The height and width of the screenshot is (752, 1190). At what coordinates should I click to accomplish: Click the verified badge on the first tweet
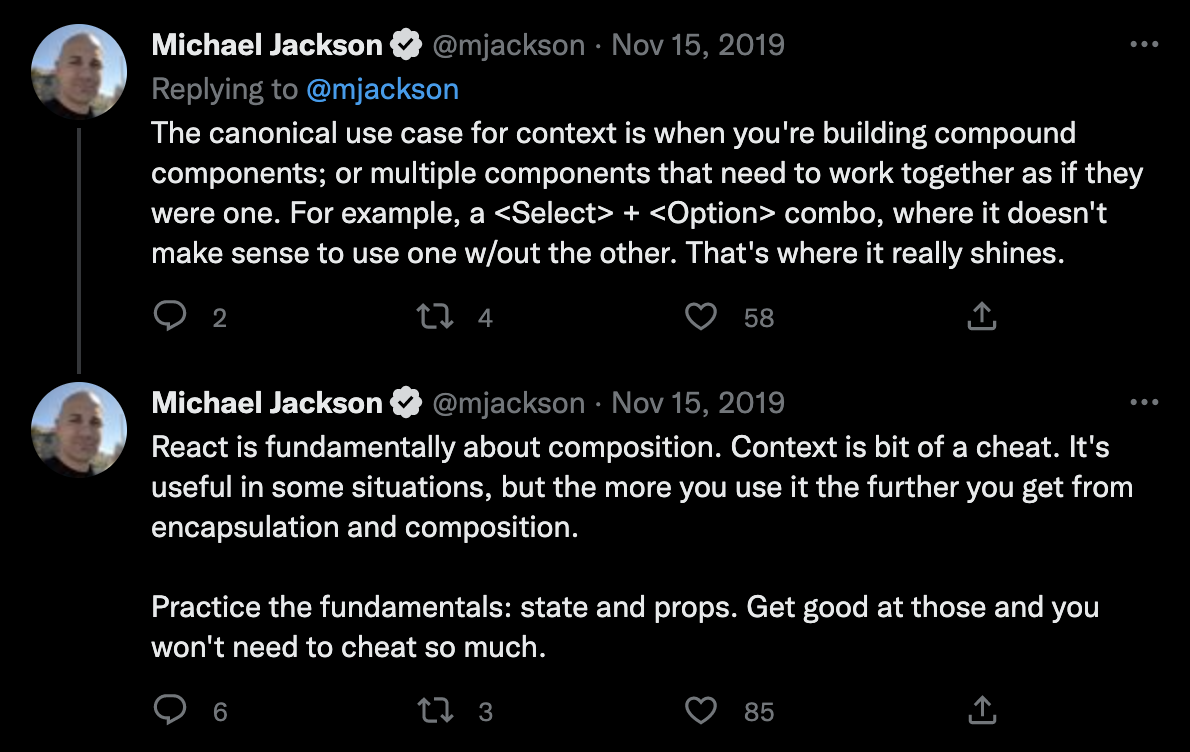pyautogui.click(x=406, y=44)
